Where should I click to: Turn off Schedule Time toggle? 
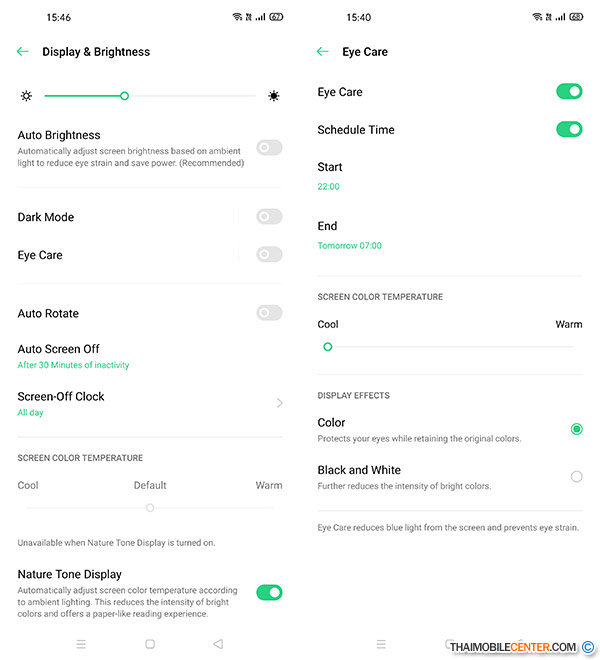(569, 129)
